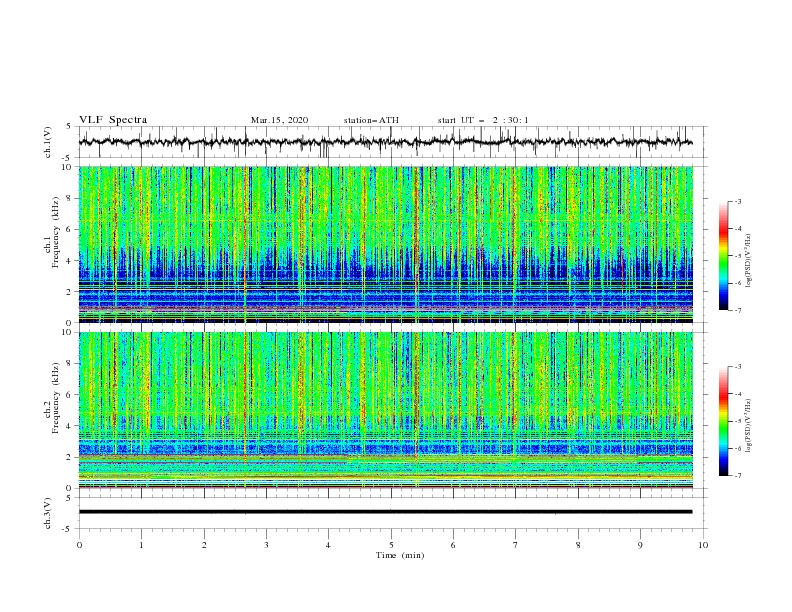Select the date 'Mar.15, 2020'

point(279,120)
